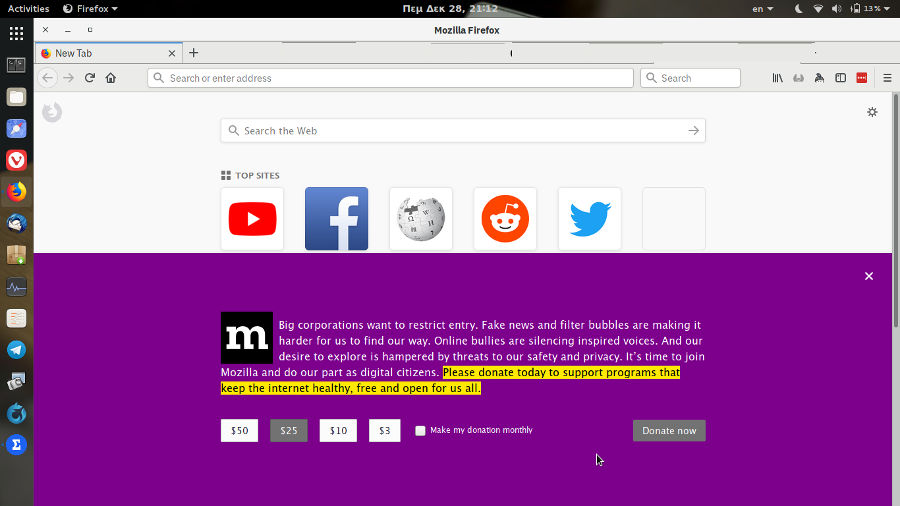The image size is (900, 506).
Task: Choose the $25 donation amount
Action: coord(289,430)
